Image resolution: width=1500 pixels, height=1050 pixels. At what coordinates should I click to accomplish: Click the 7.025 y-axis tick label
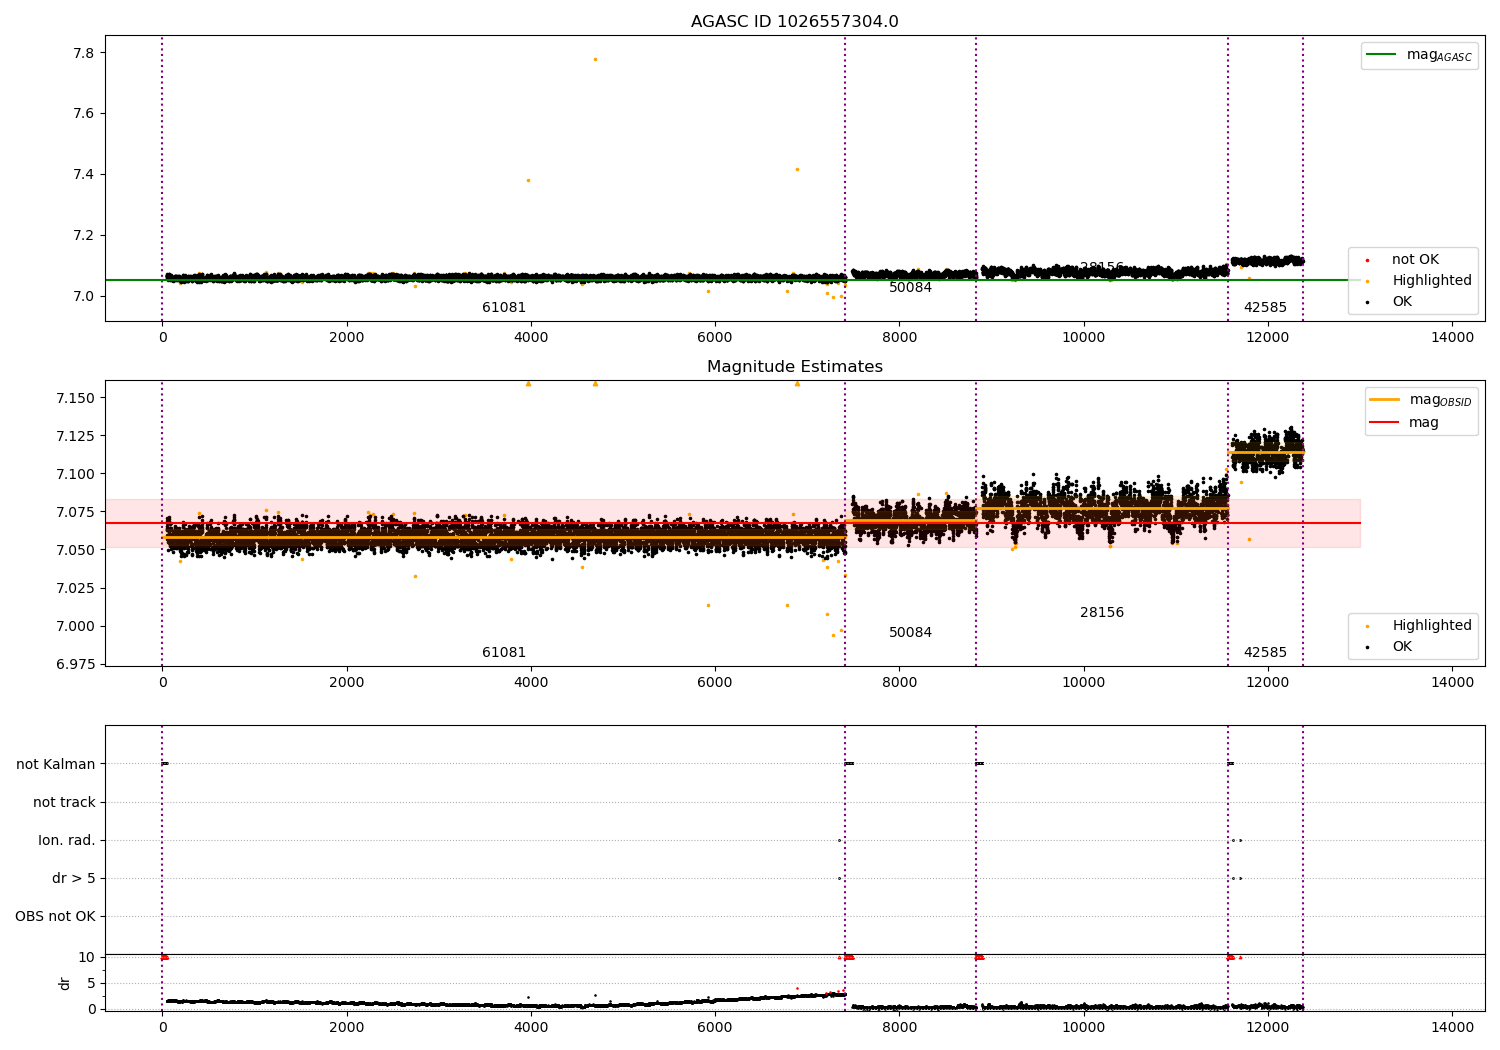(76, 588)
